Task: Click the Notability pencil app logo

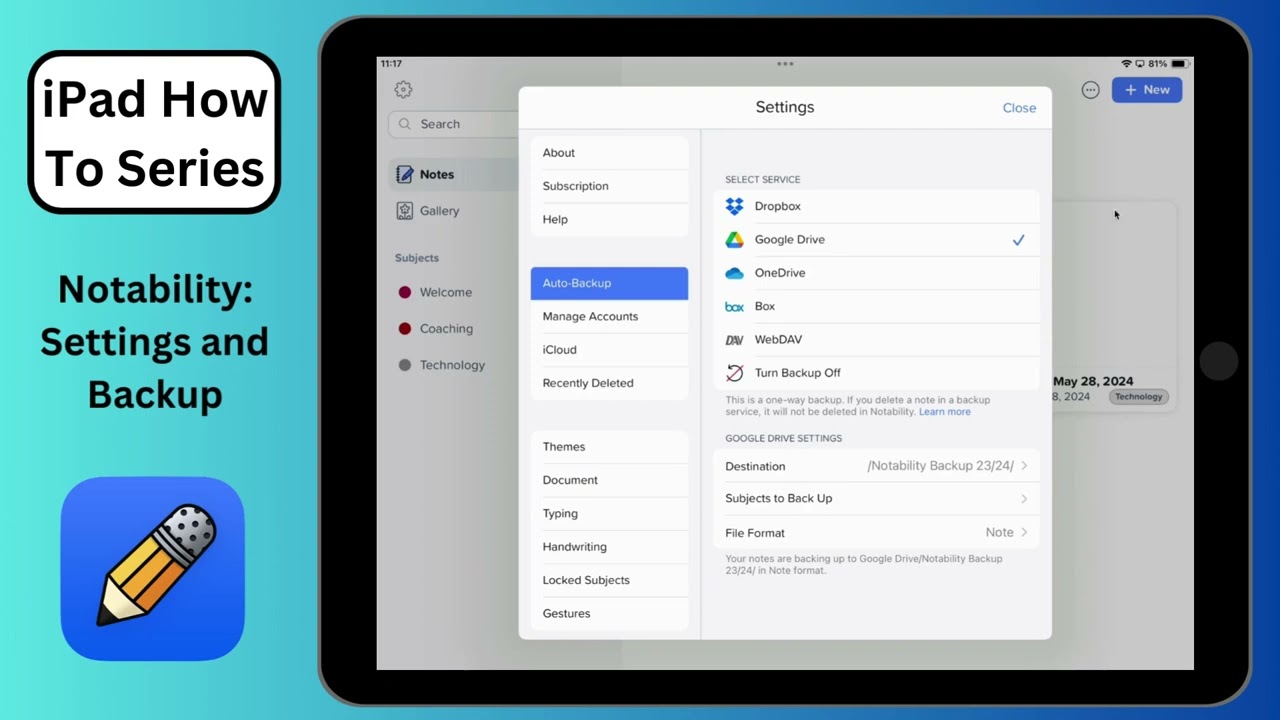Action: point(153,569)
